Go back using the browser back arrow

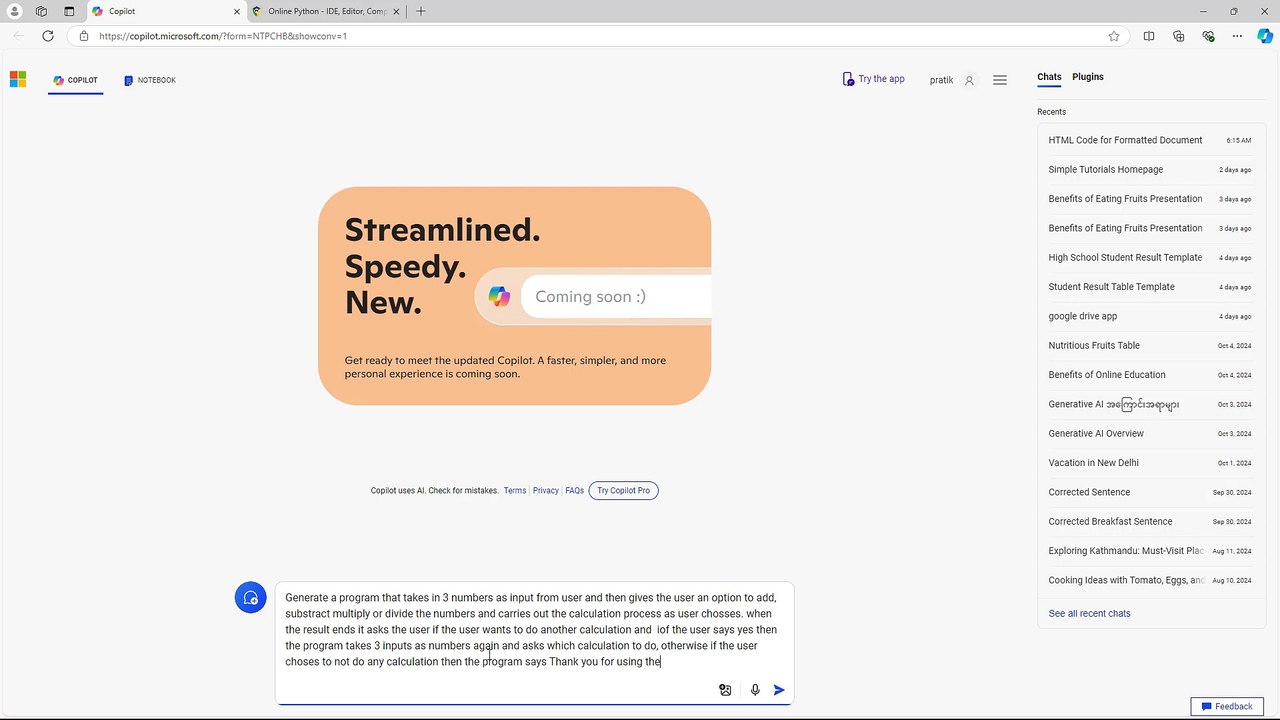[18, 36]
